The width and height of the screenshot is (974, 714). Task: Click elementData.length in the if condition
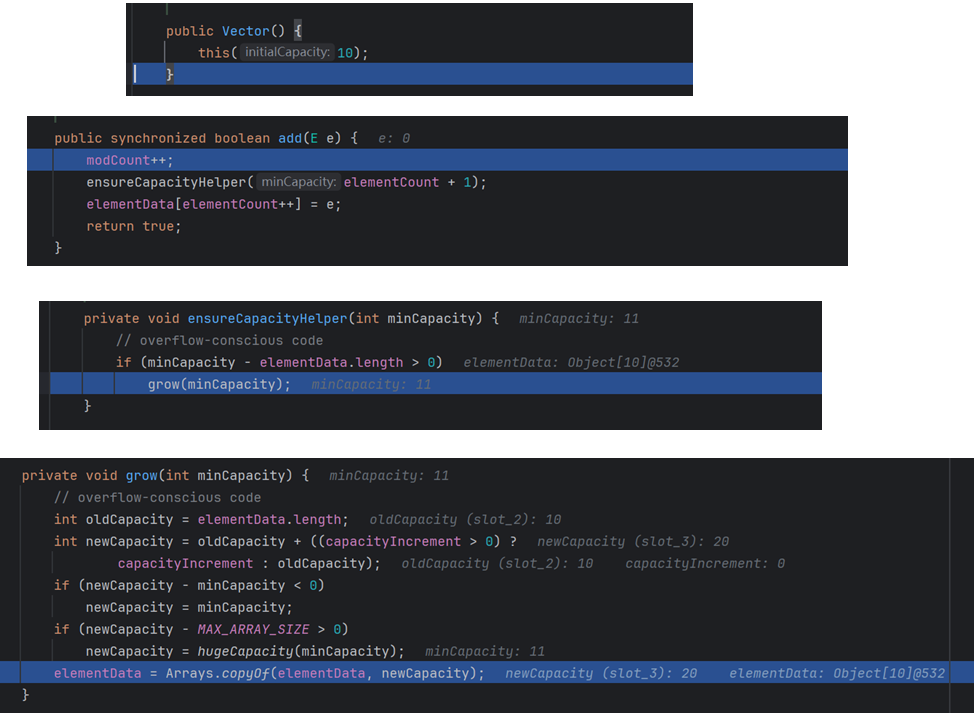(x=331, y=362)
